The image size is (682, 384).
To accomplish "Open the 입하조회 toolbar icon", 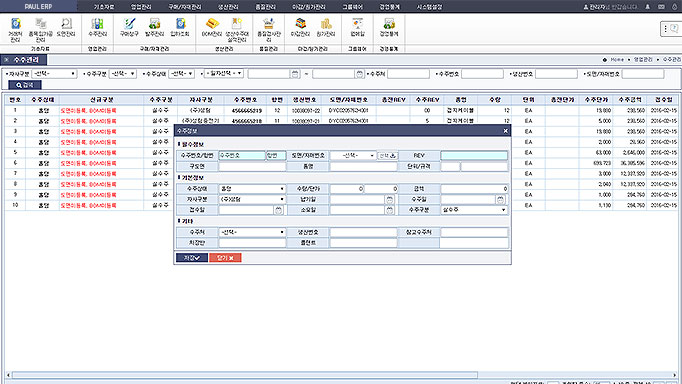I will (180, 23).
